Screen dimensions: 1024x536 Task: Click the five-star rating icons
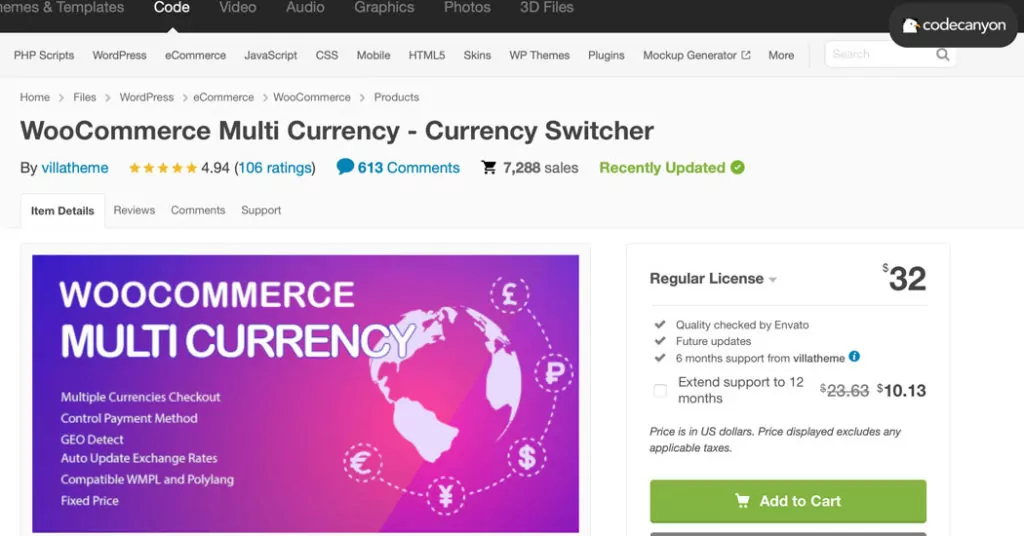pos(163,168)
